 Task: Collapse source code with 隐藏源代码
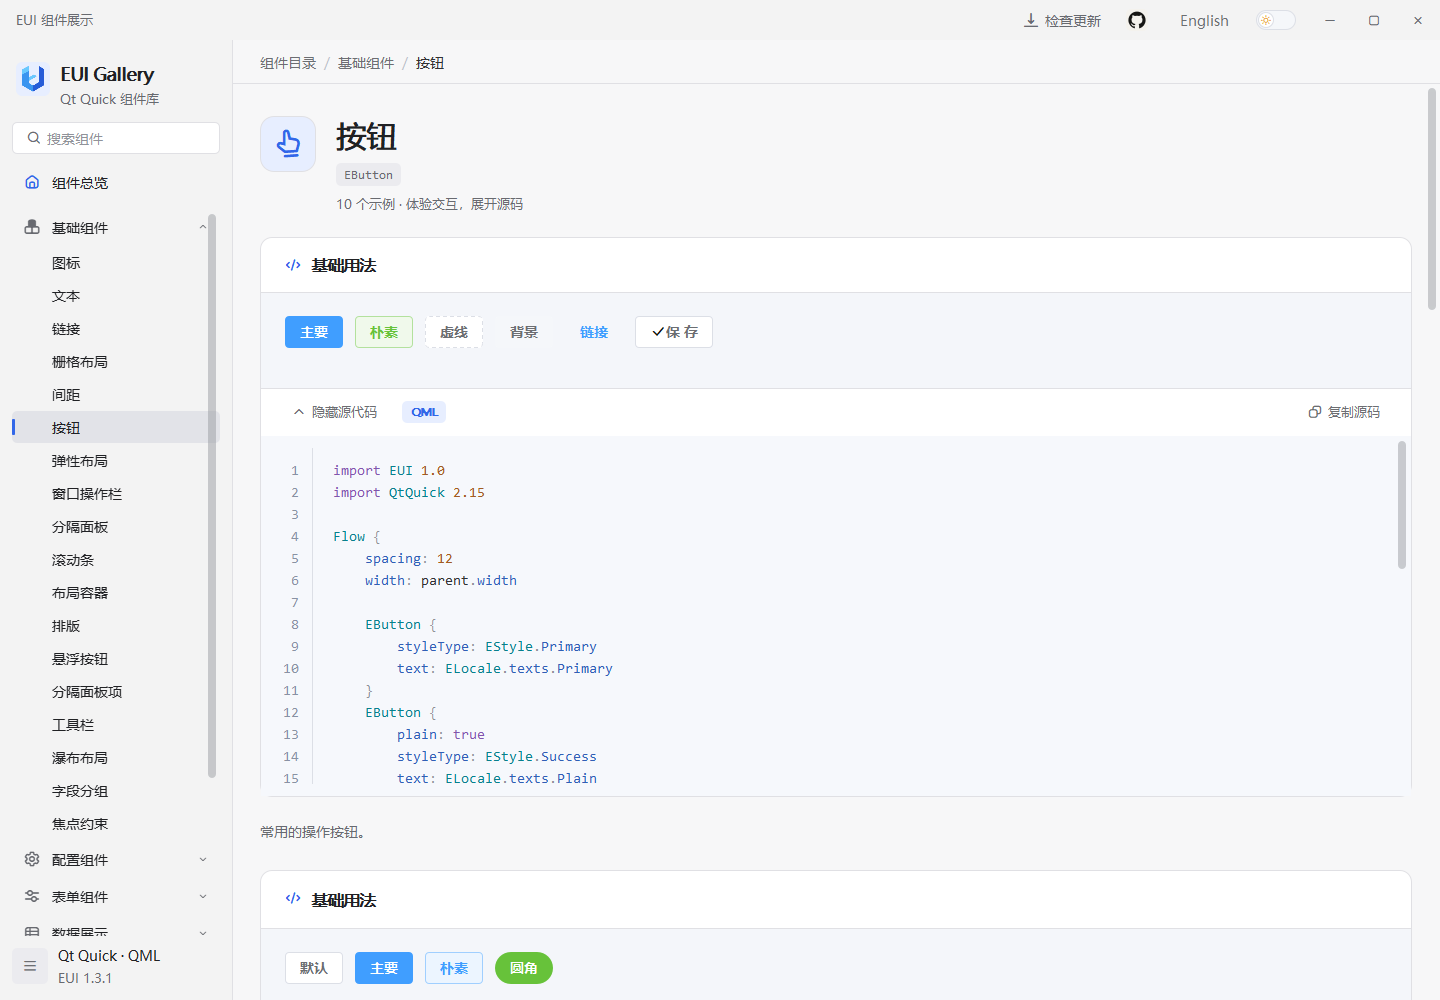pyautogui.click(x=335, y=412)
